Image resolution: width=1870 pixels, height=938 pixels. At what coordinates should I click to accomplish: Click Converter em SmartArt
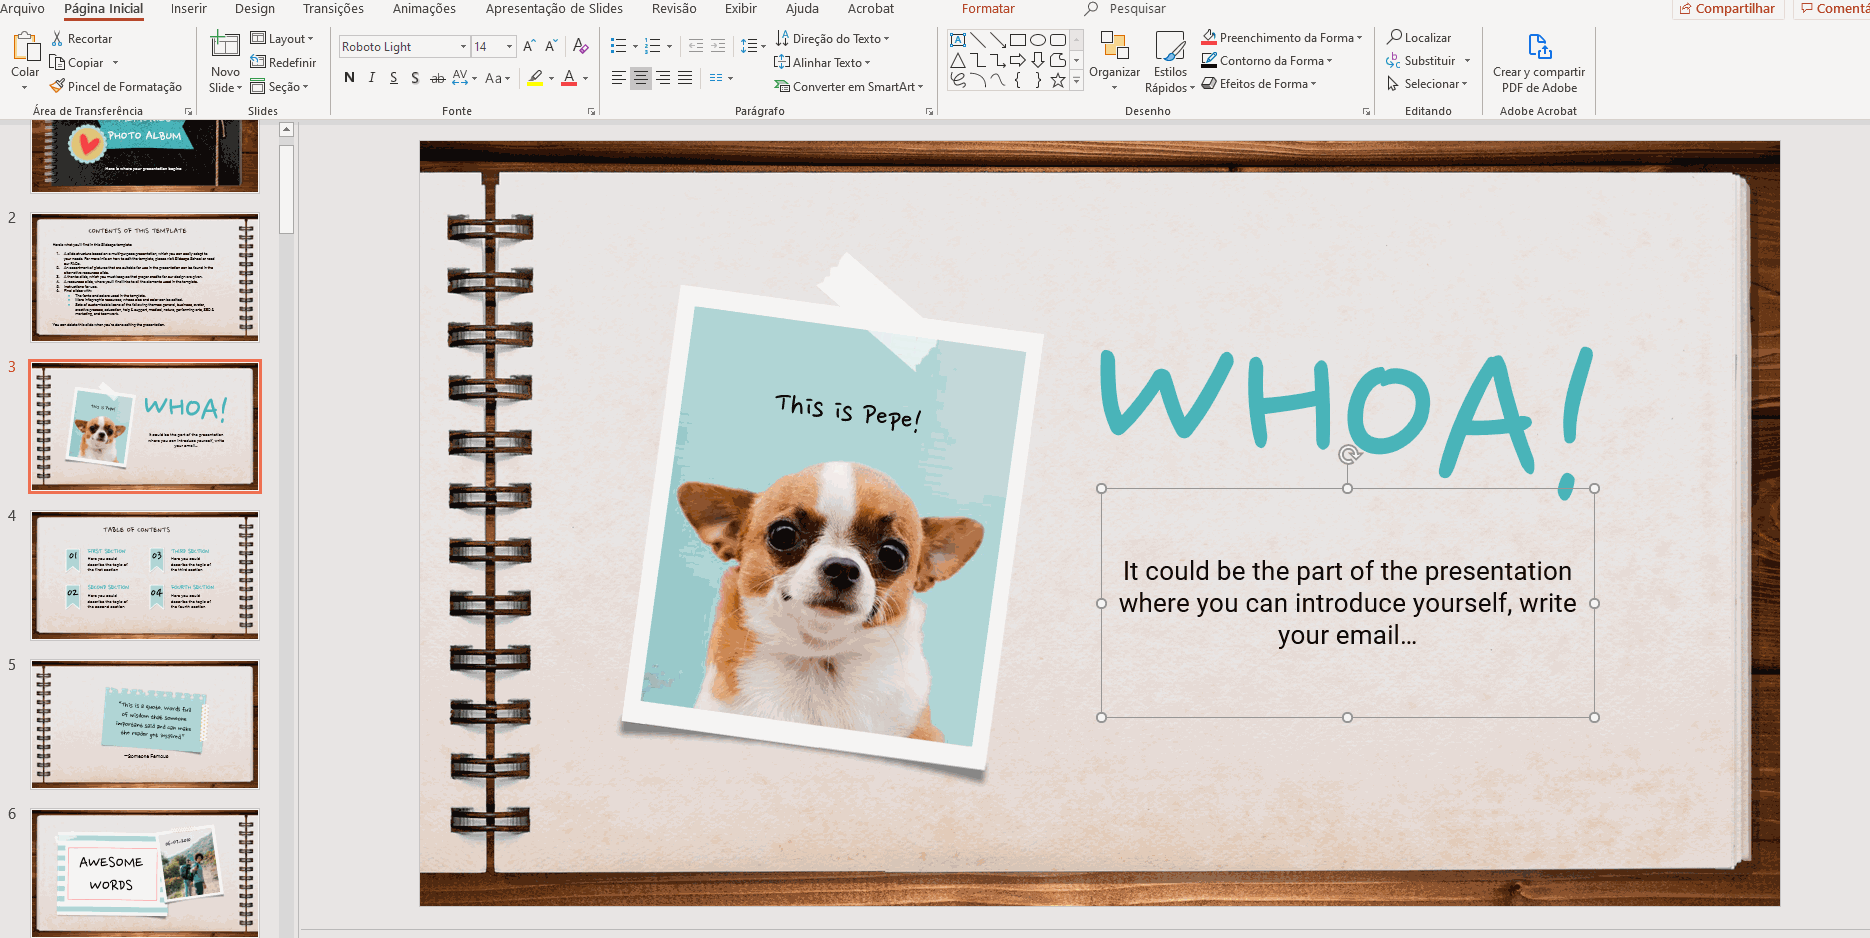(x=848, y=87)
